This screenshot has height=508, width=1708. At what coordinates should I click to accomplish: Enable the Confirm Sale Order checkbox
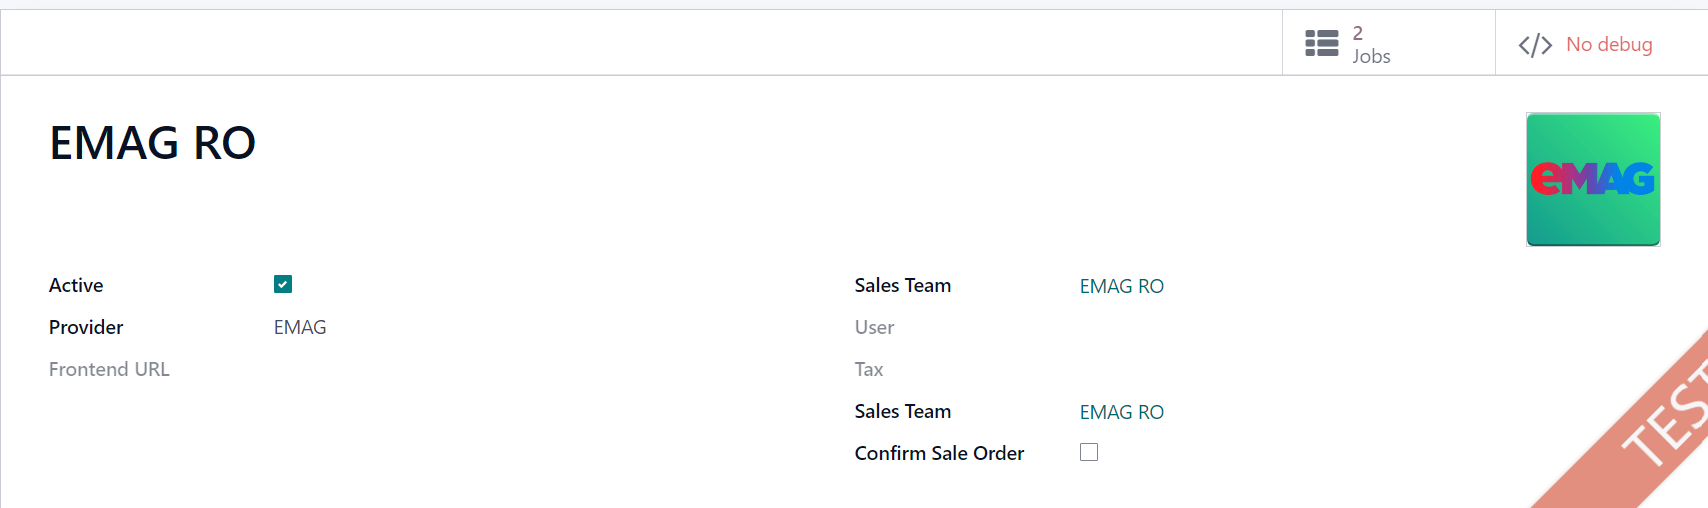tap(1089, 452)
